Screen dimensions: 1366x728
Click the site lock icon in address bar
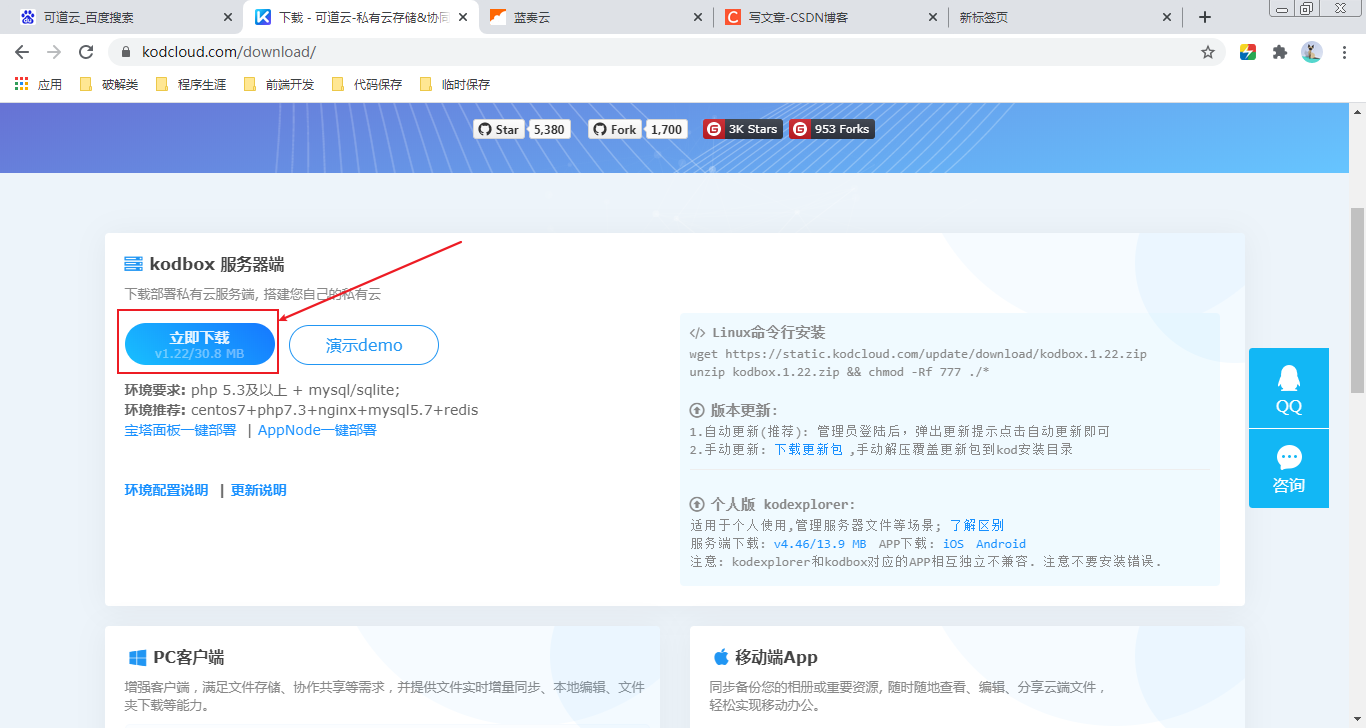click(x=126, y=52)
